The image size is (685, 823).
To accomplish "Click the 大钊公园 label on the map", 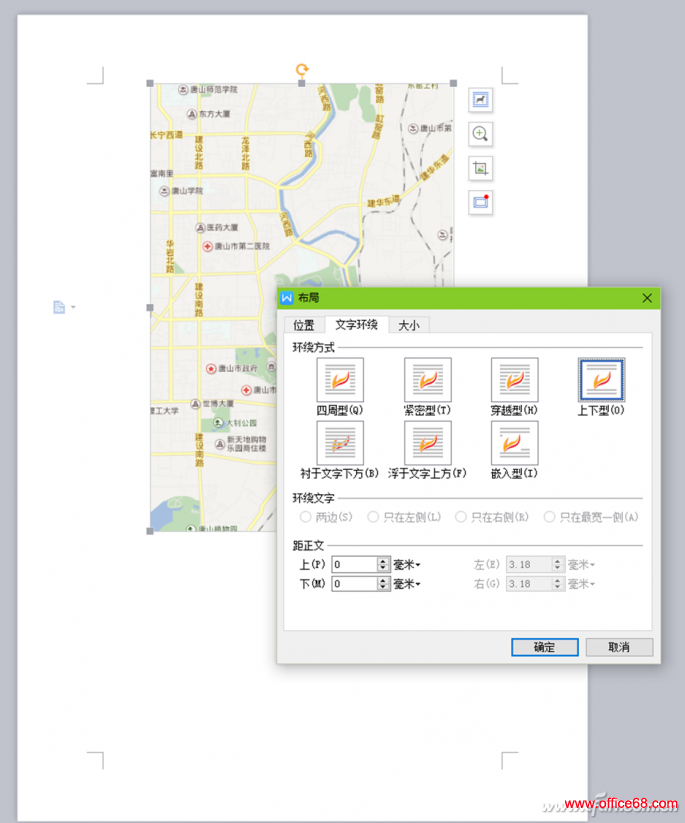I will click(241, 423).
